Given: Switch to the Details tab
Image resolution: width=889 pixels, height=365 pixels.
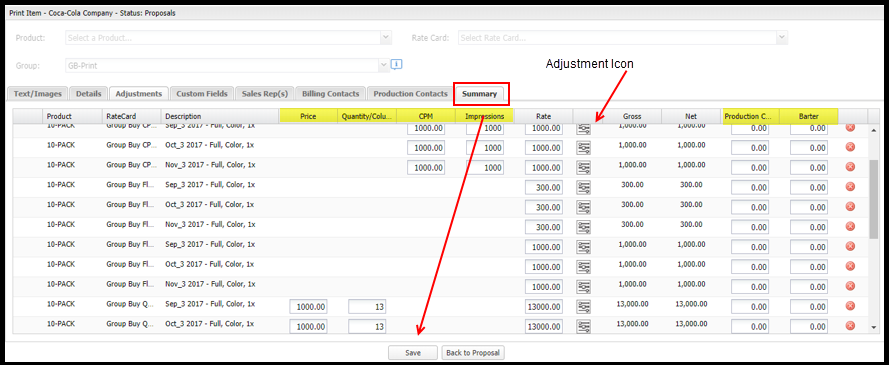Looking at the screenshot, I should click(x=88, y=94).
